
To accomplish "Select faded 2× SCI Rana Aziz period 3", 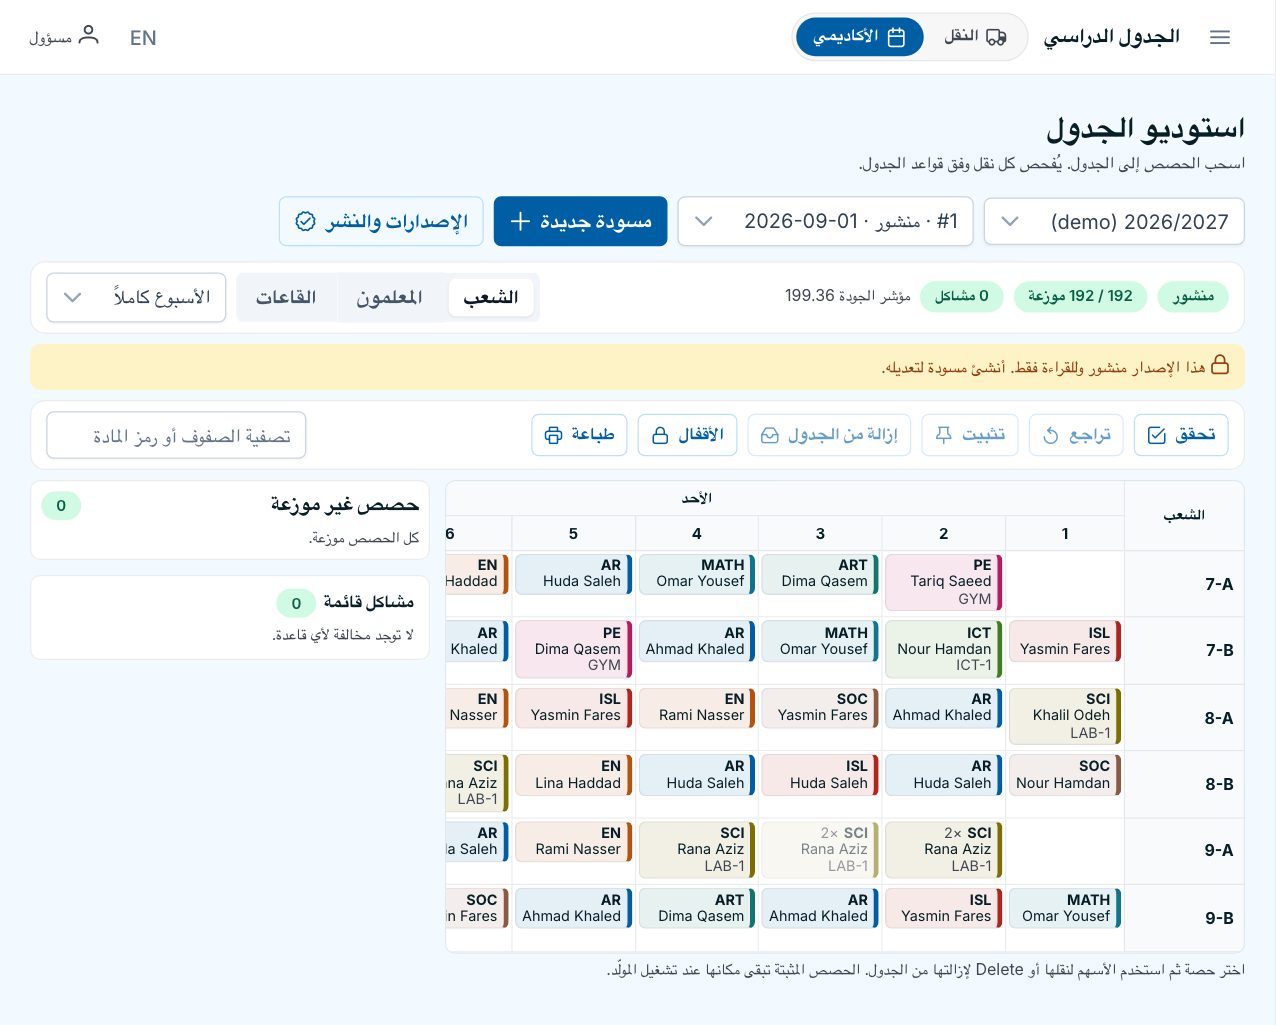I will click(820, 850).
